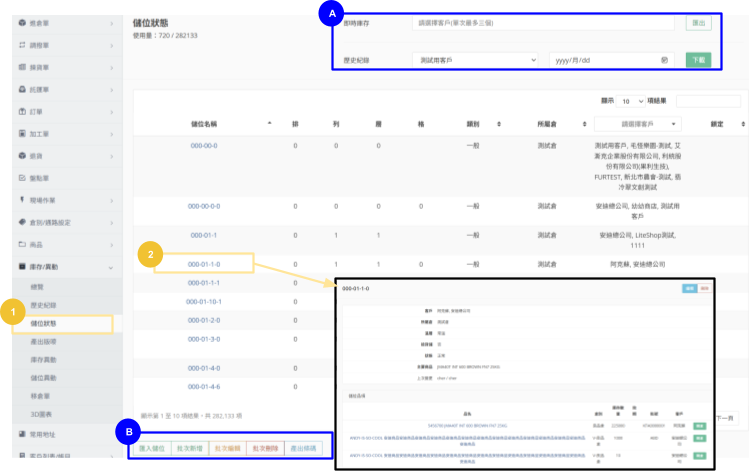
Task: Open storage location link 000-01-3-0
Action: (204, 339)
